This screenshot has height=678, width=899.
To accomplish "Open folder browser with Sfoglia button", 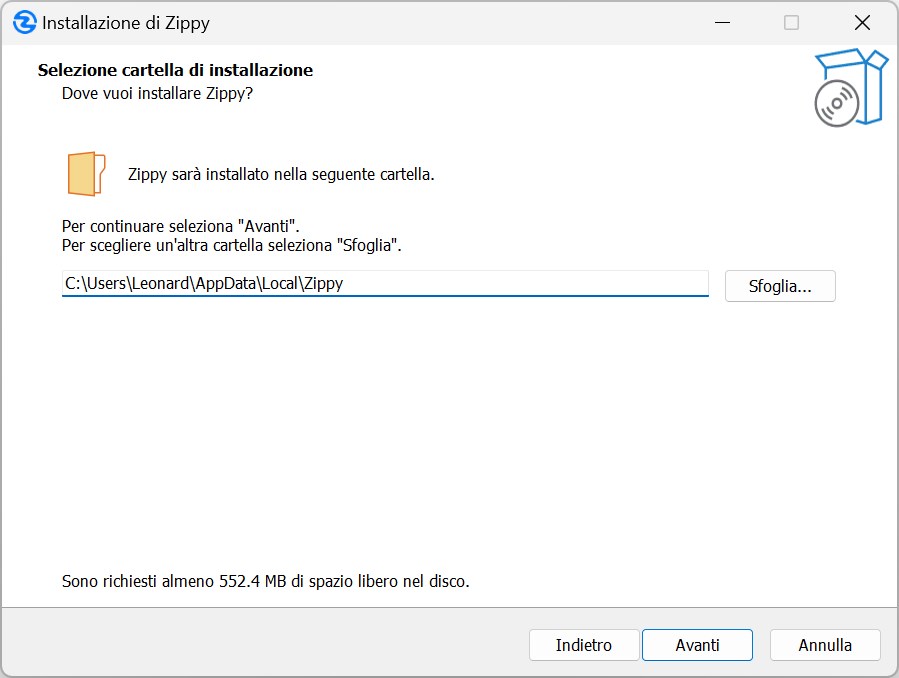I will pyautogui.click(x=779, y=286).
